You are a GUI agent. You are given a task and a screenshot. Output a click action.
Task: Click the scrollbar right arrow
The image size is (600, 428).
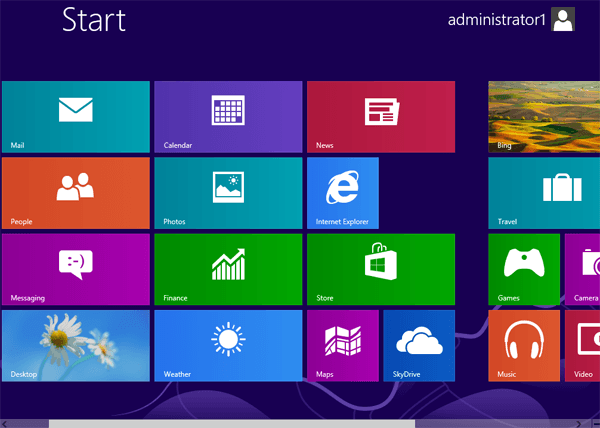coord(579,424)
